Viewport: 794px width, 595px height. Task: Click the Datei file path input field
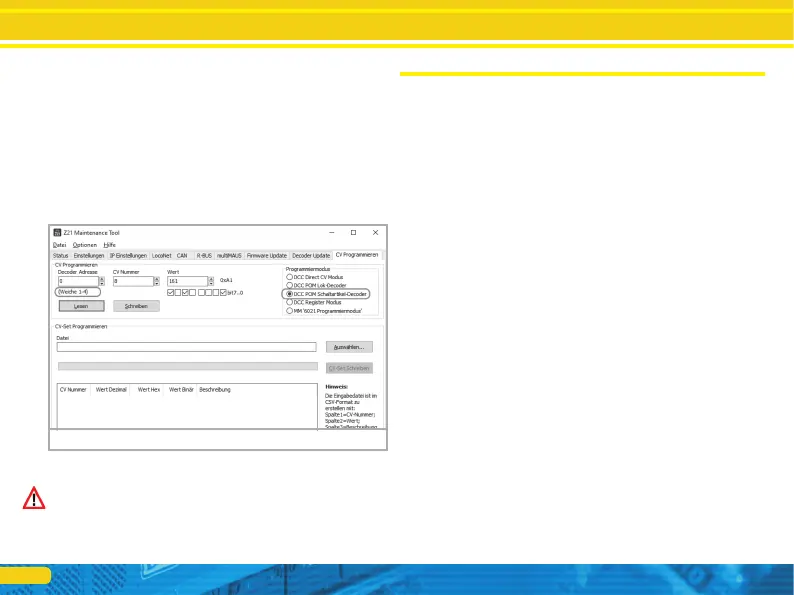click(186, 347)
